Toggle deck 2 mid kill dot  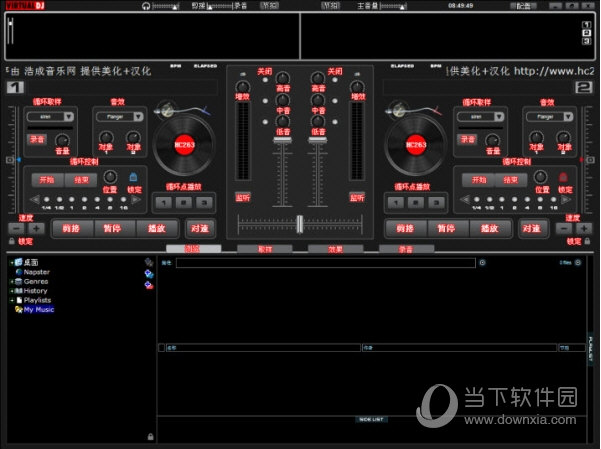point(335,101)
